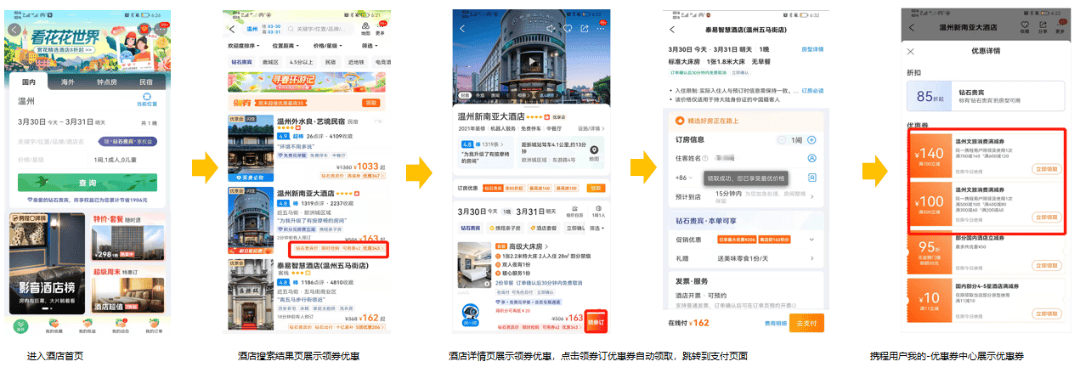The width and height of the screenshot is (1080, 367).
Task: Click the search keyword field on results page
Action: click(321, 29)
